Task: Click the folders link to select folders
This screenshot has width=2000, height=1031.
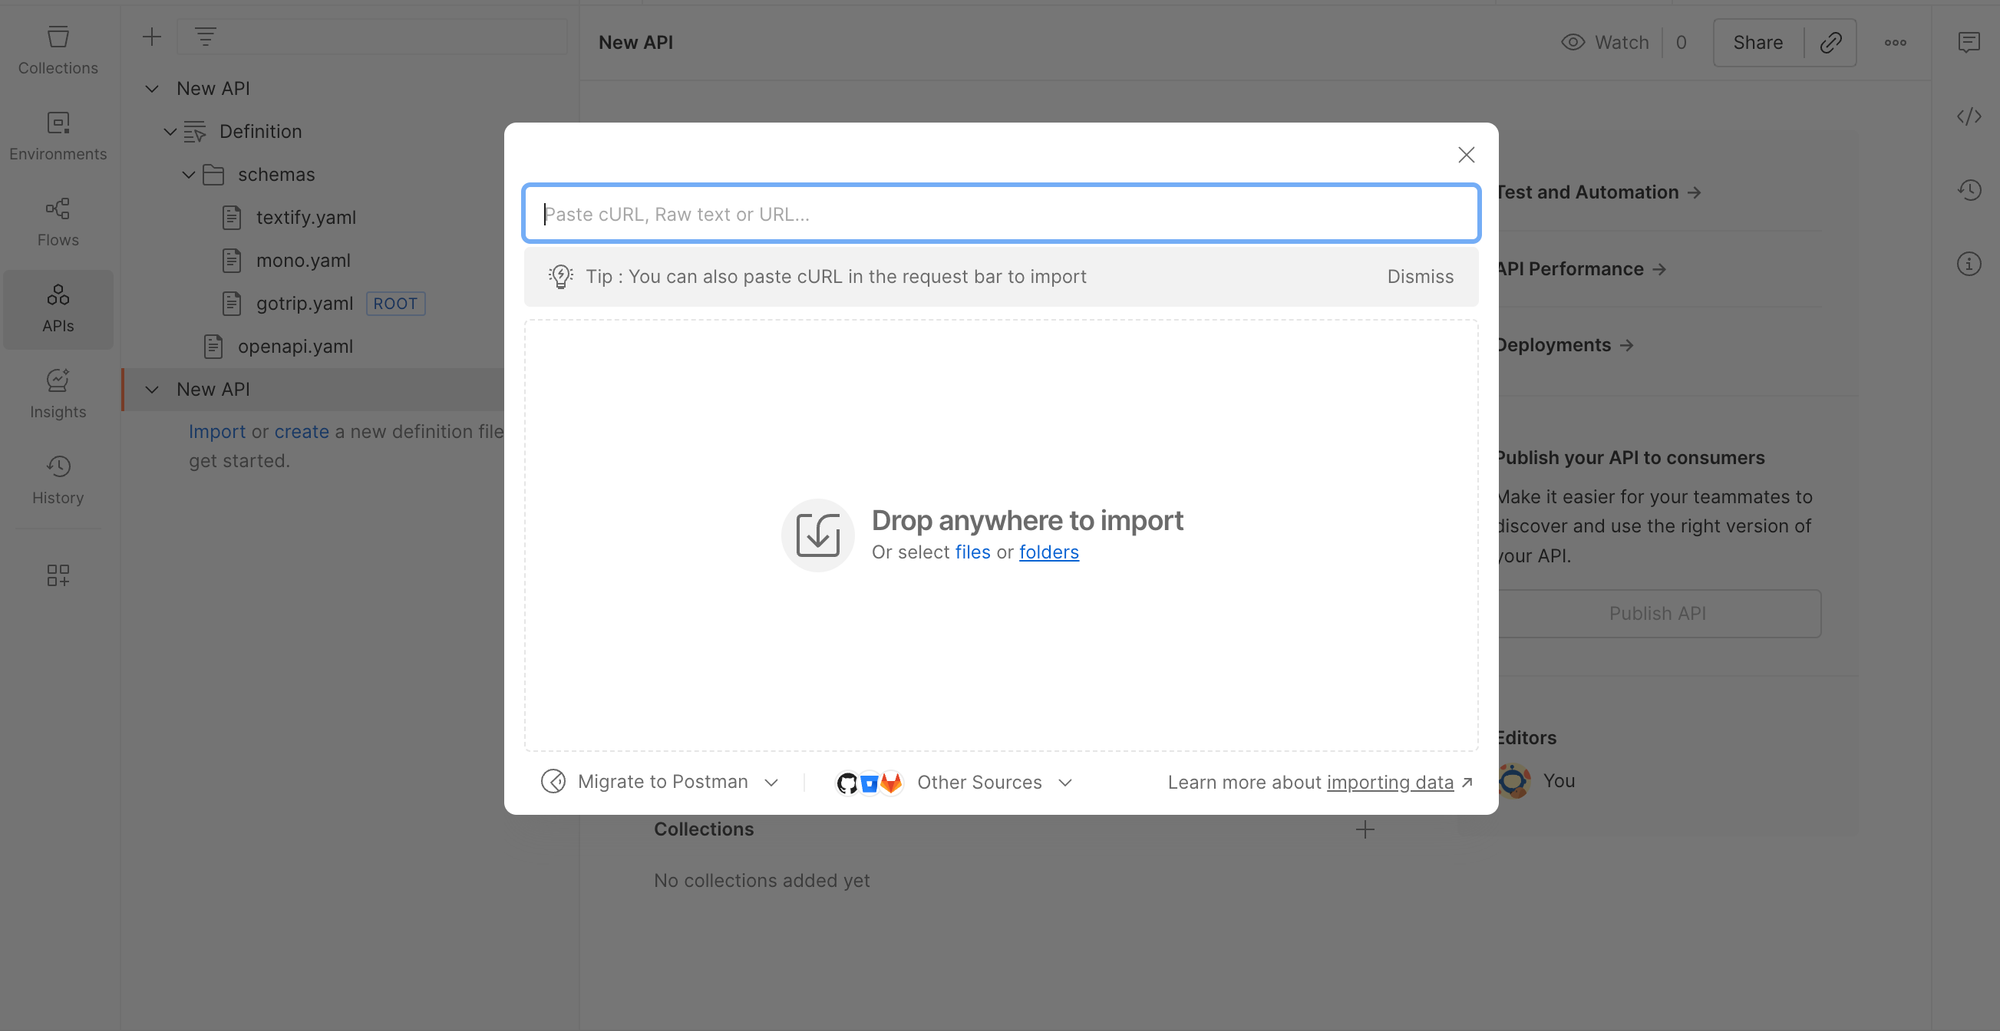Action: click(x=1048, y=553)
